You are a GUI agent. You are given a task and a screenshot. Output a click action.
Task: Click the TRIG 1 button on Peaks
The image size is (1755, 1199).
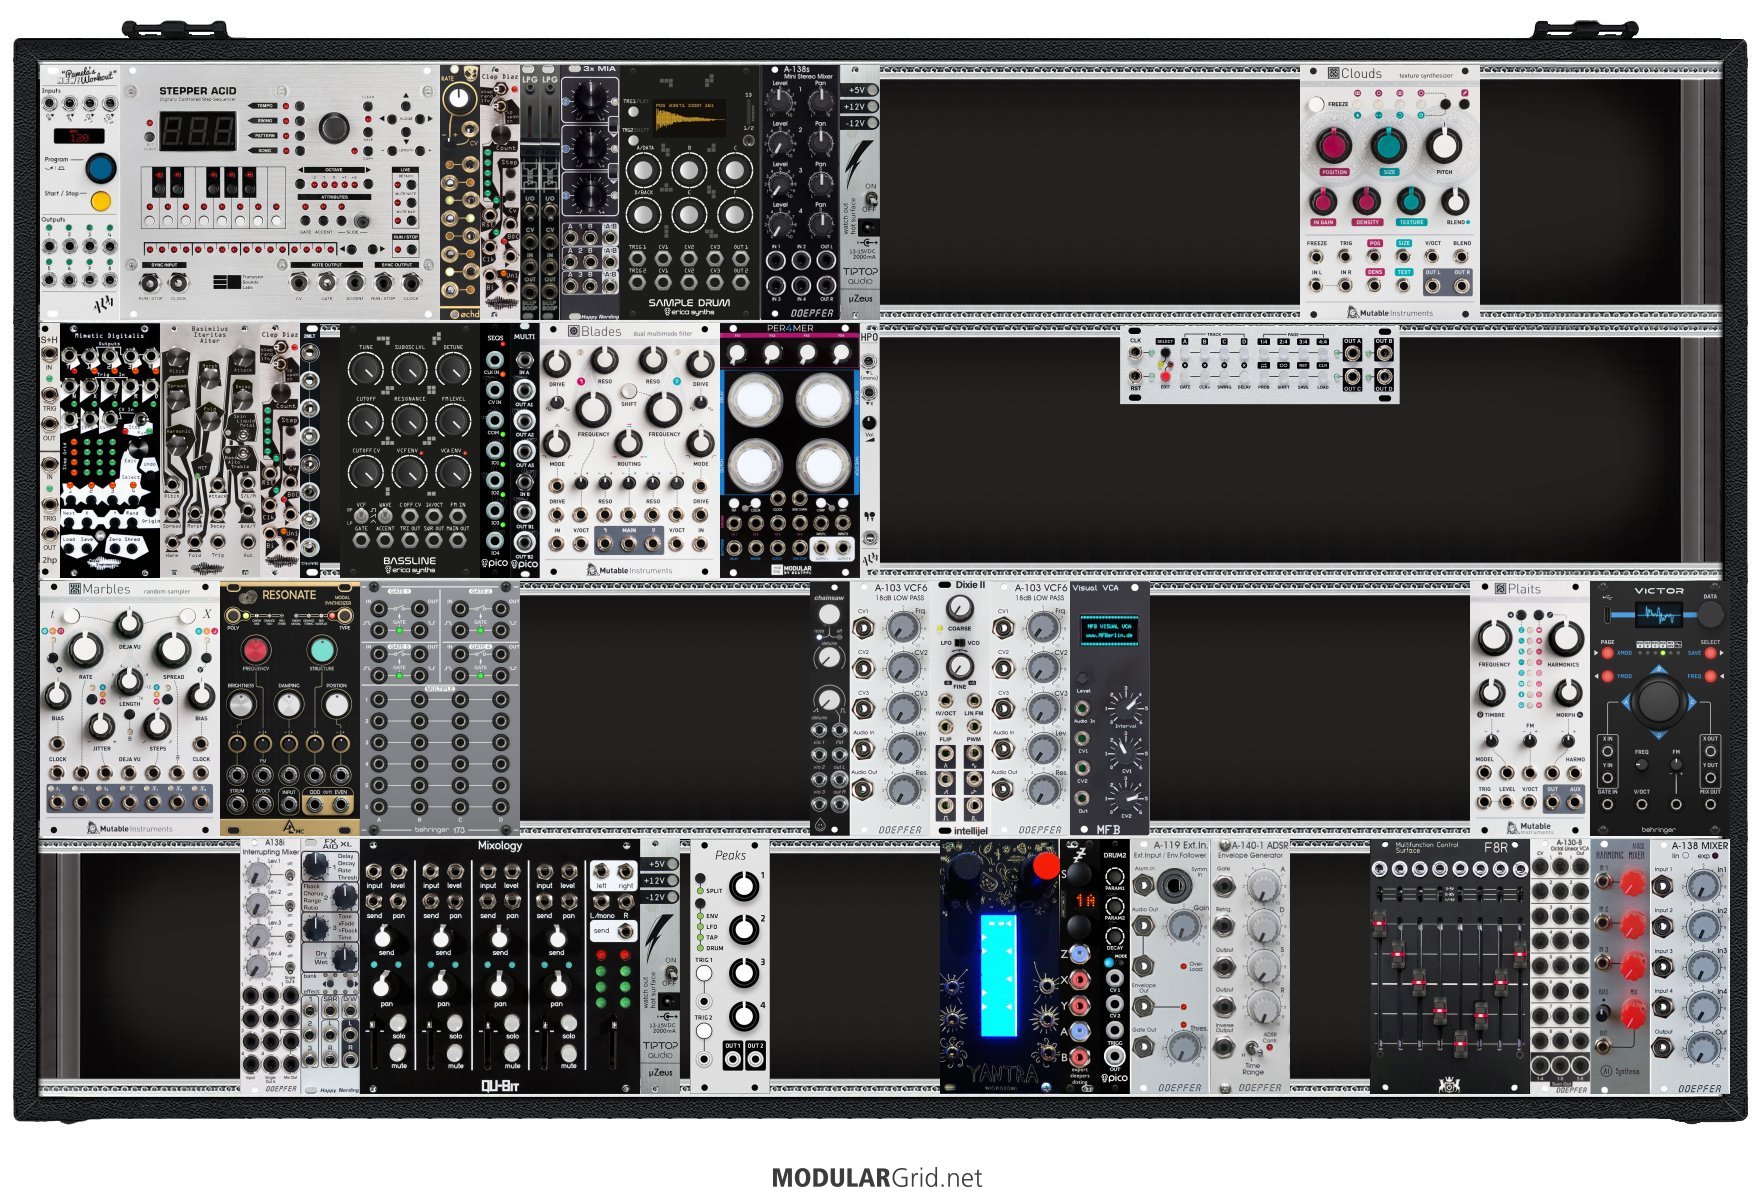[704, 973]
